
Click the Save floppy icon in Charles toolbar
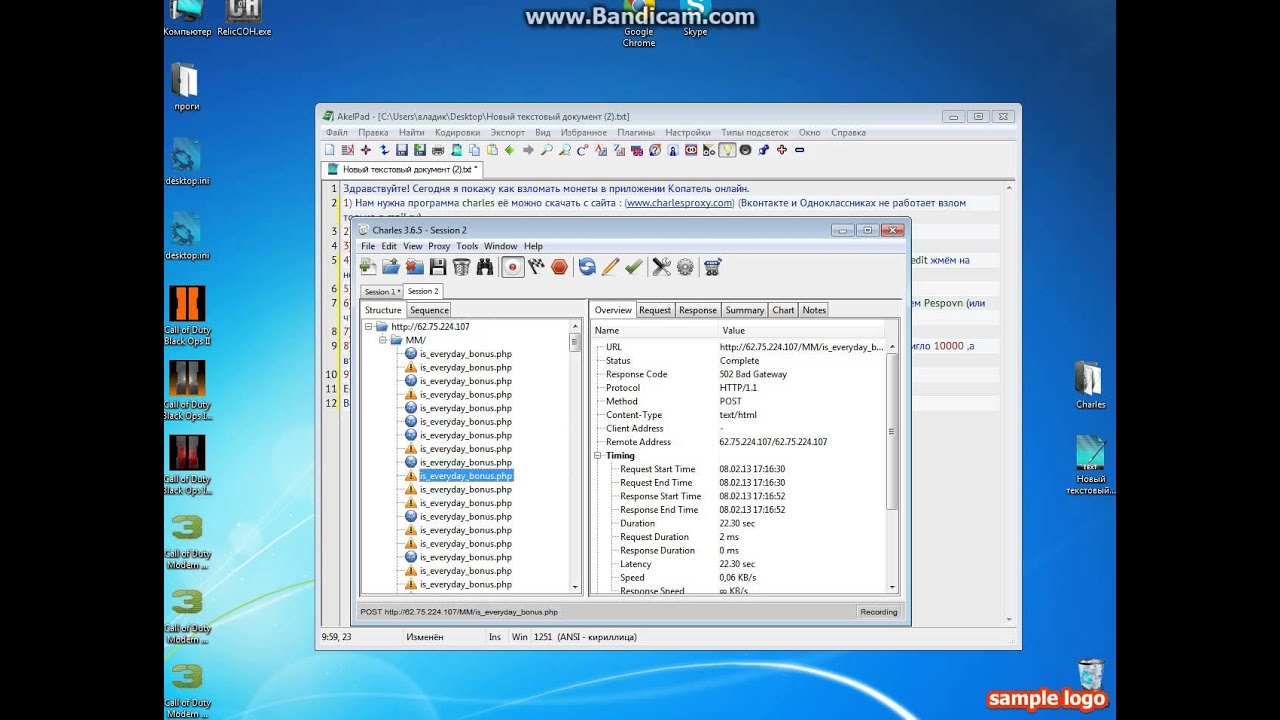pos(438,267)
